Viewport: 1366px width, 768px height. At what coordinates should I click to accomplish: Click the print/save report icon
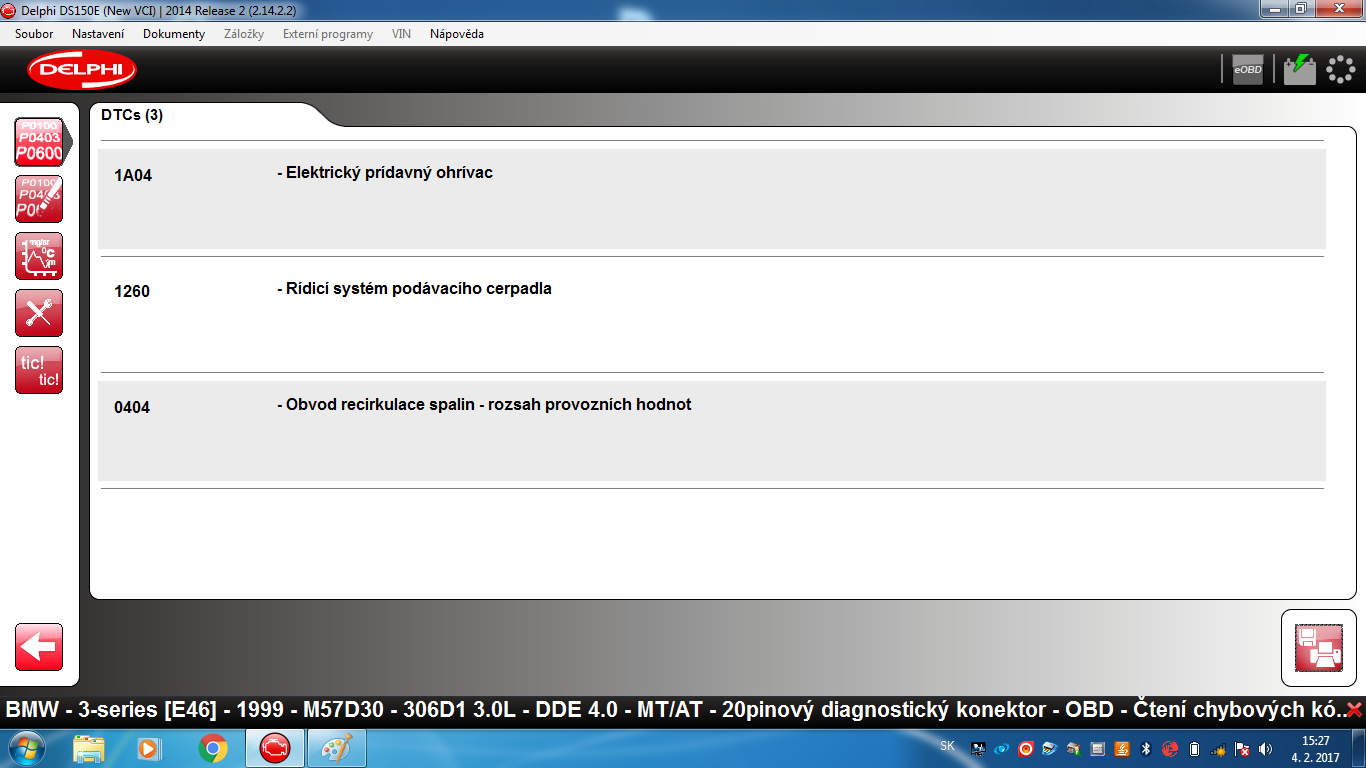click(x=1319, y=648)
